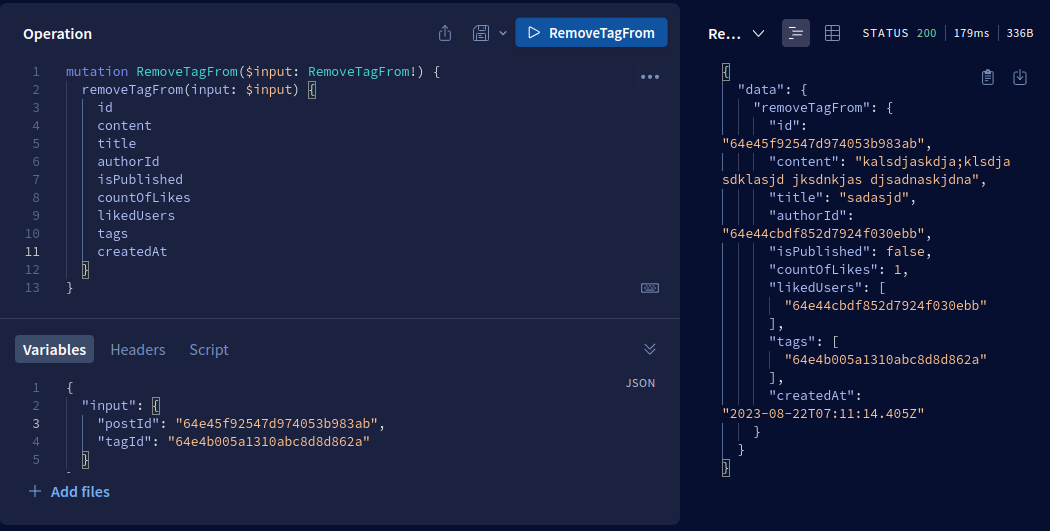Collapse the variables panel with double chevron
The image size is (1050, 531).
(x=650, y=349)
